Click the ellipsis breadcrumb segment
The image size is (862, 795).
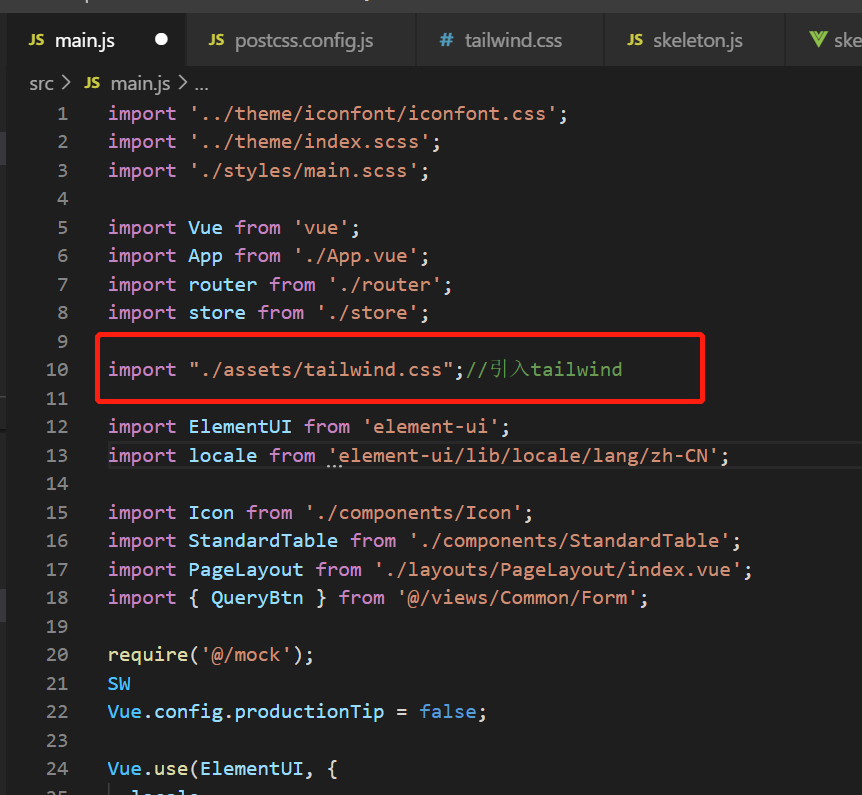[201, 86]
